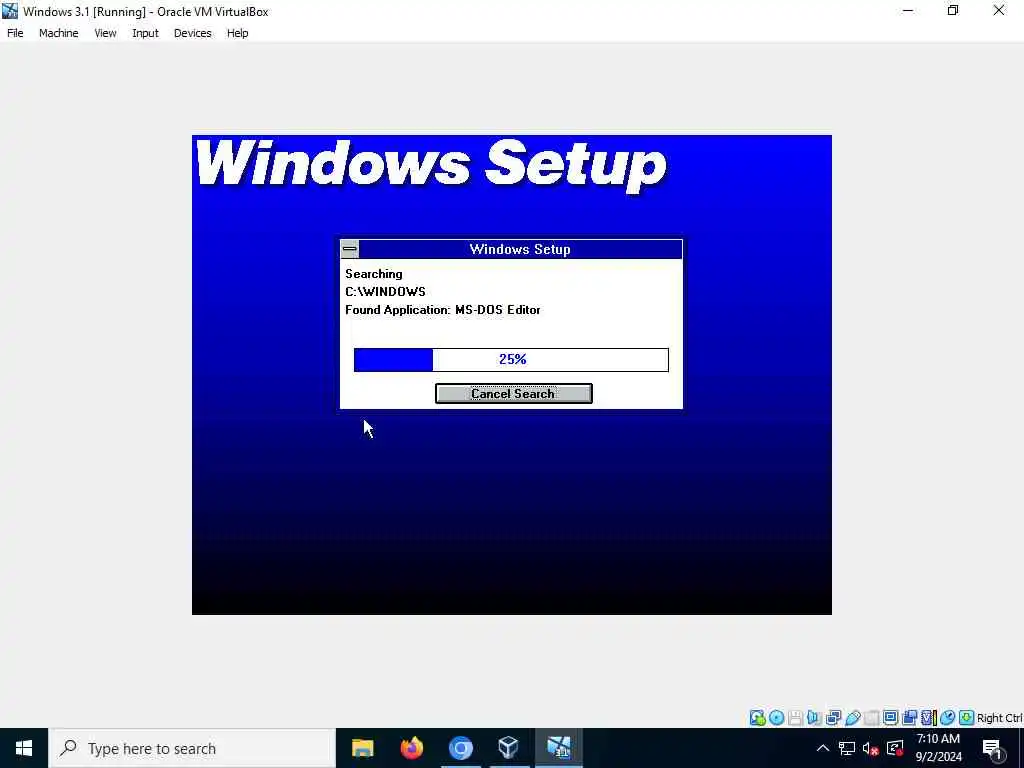
Task: Click the USB devices status icon
Action: coord(852,718)
